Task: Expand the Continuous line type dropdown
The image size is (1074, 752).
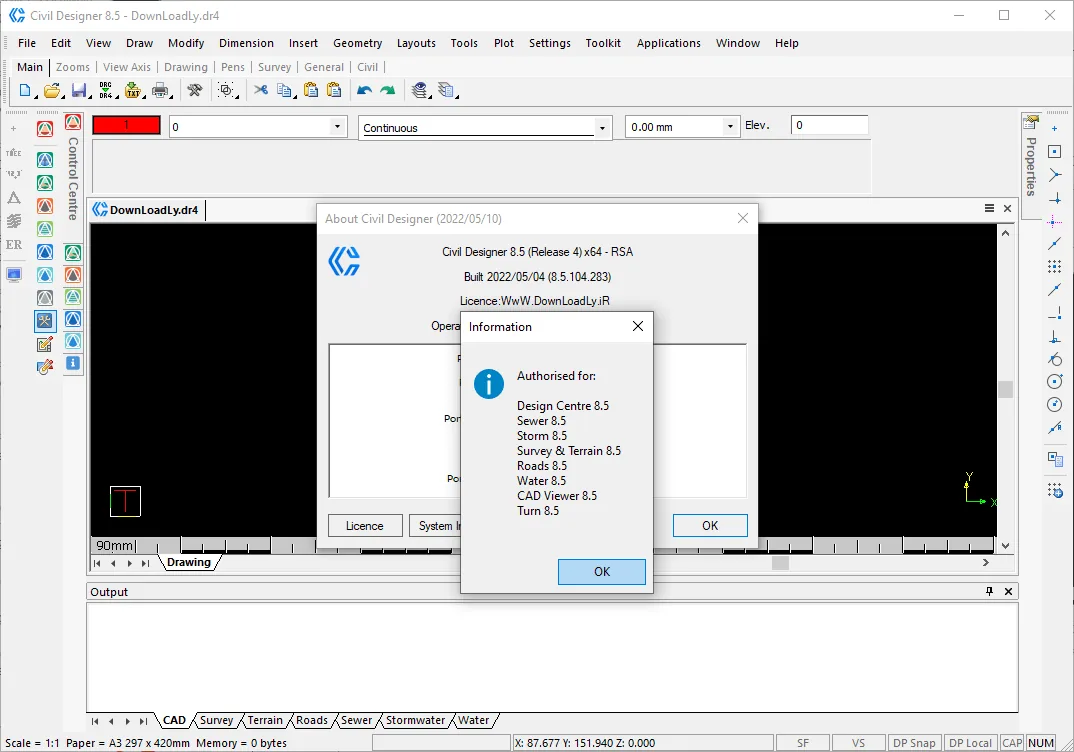Action: point(602,128)
